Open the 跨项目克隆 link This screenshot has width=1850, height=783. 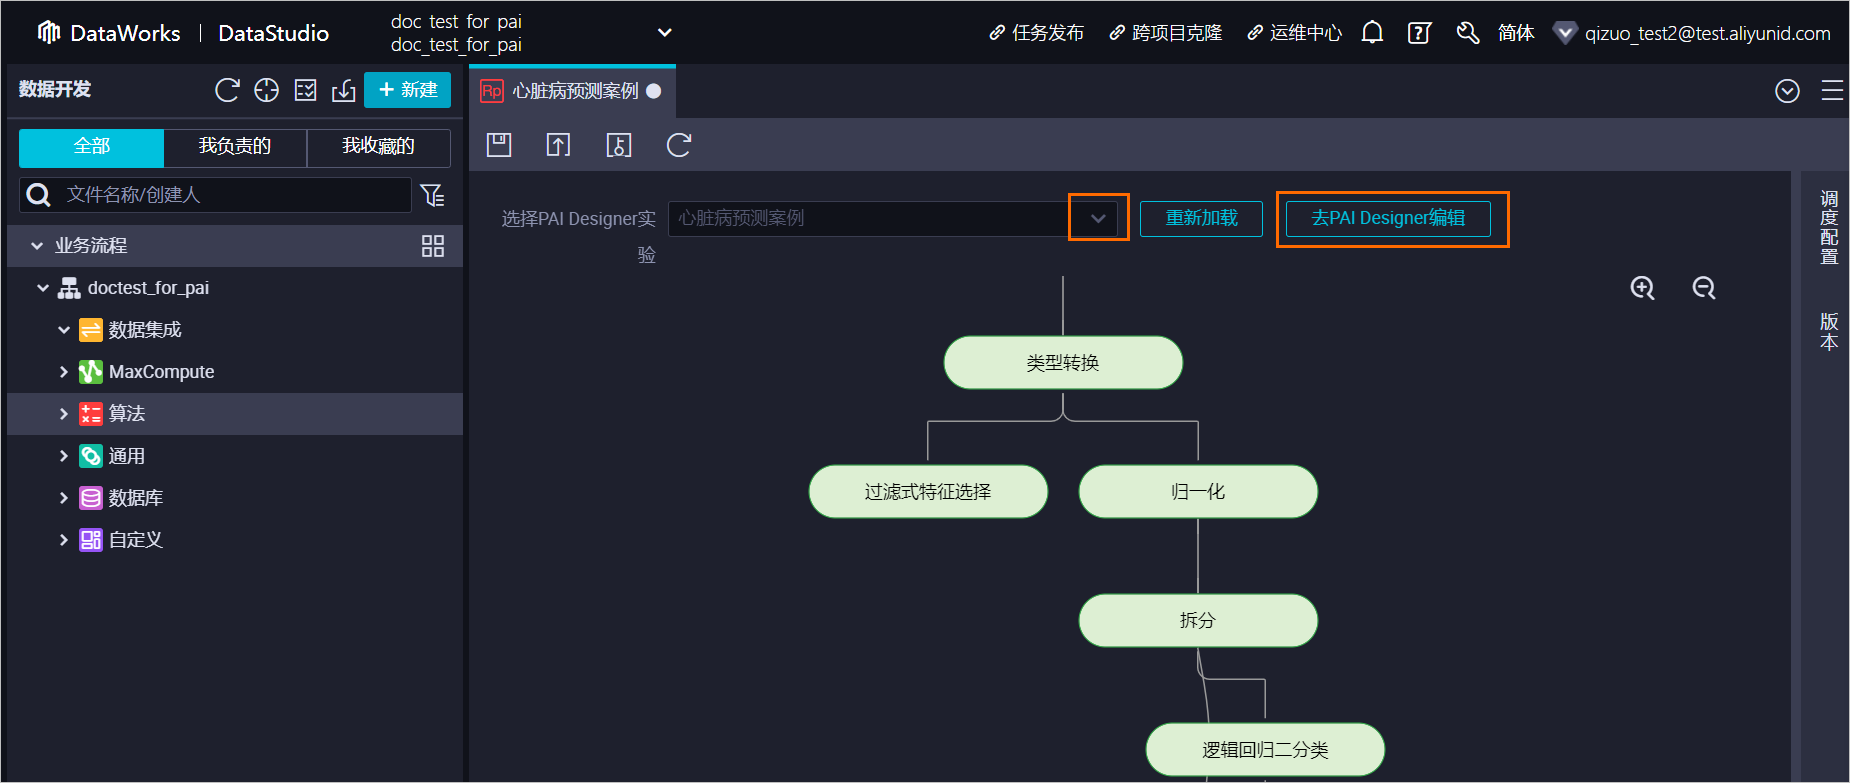coord(1166,33)
